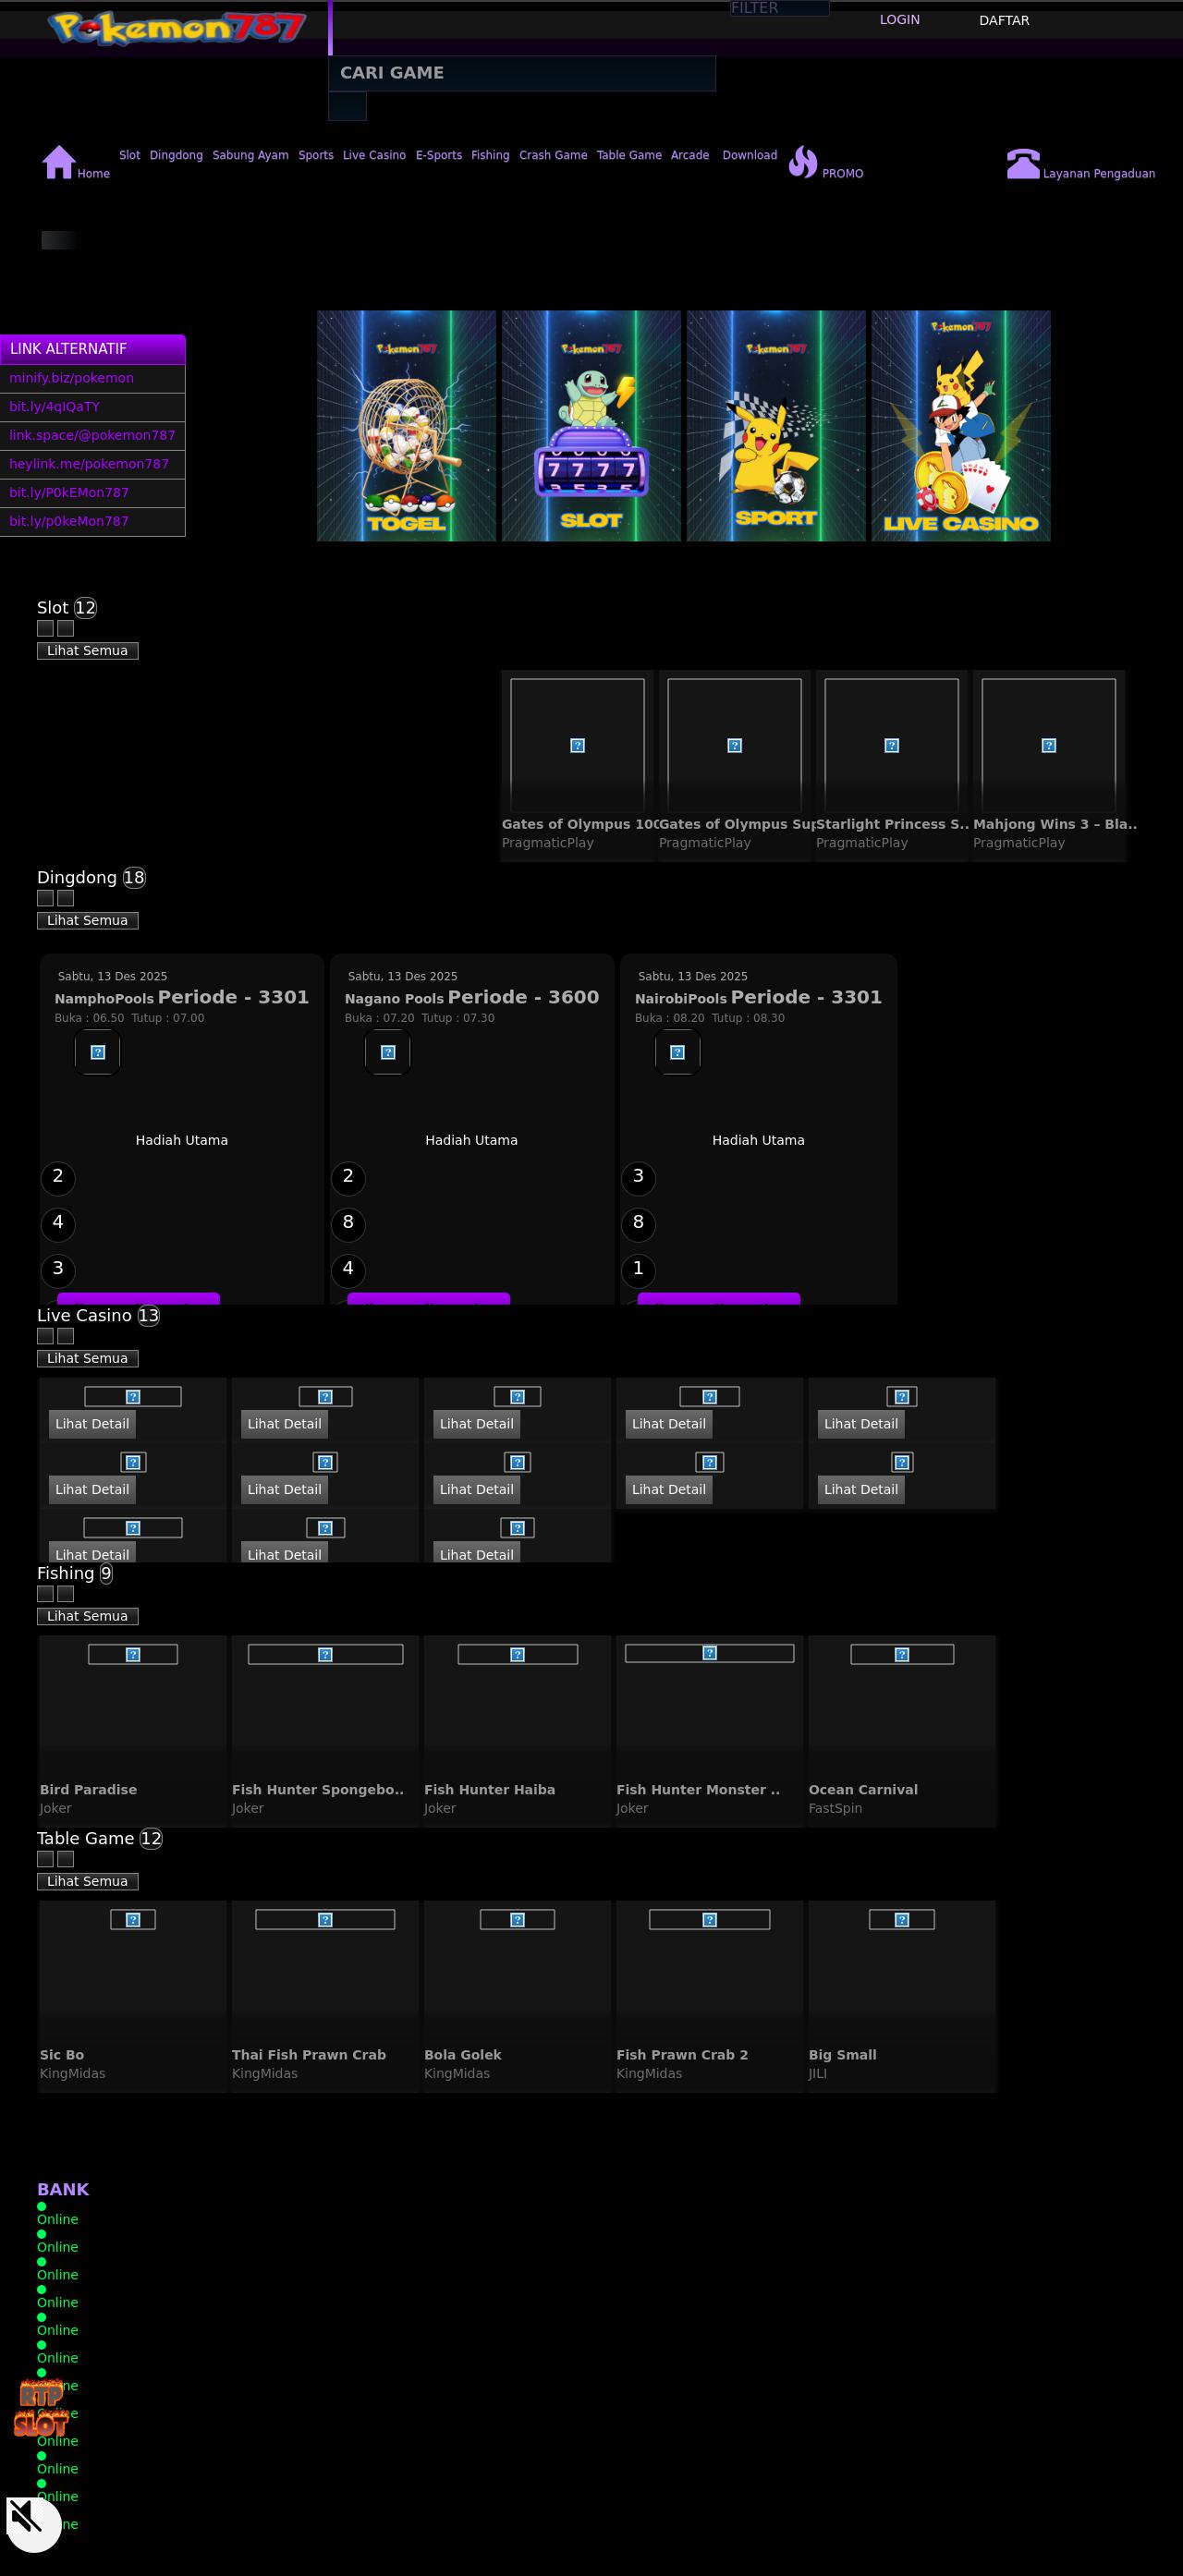Select Crash Game in the navigation menu

pos(552,155)
